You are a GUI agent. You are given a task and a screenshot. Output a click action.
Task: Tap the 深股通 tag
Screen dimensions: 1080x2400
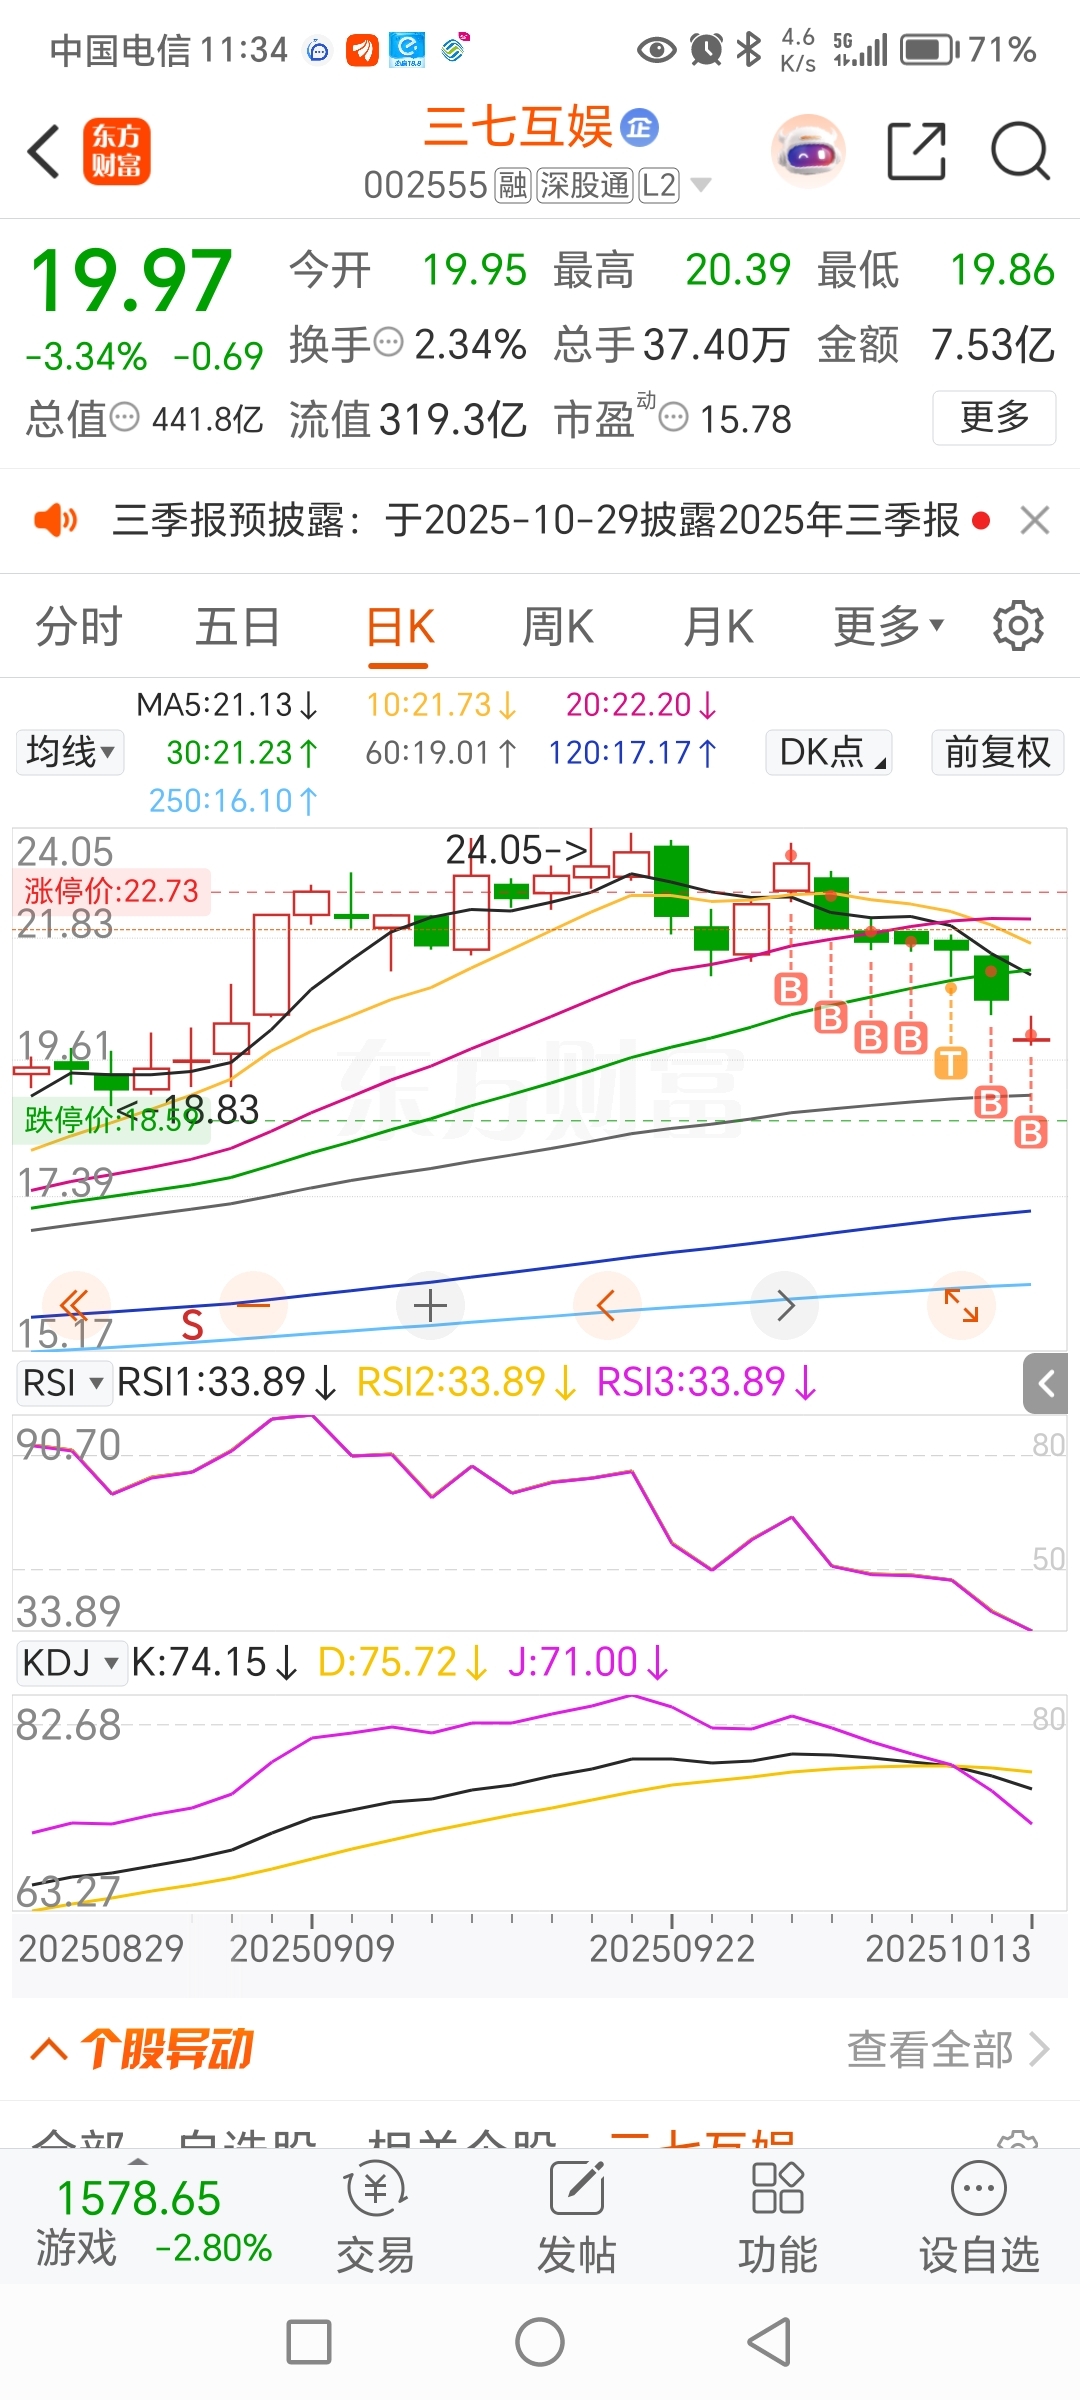point(585,185)
